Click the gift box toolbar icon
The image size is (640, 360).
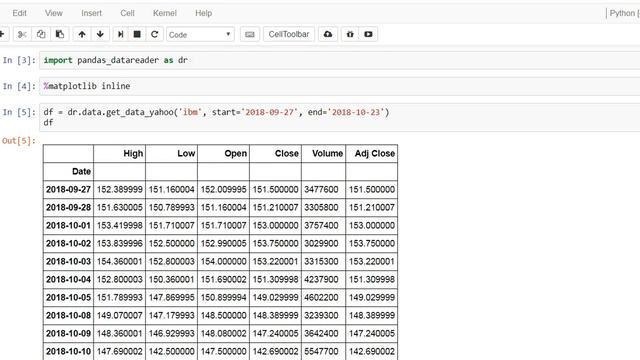tap(350, 34)
